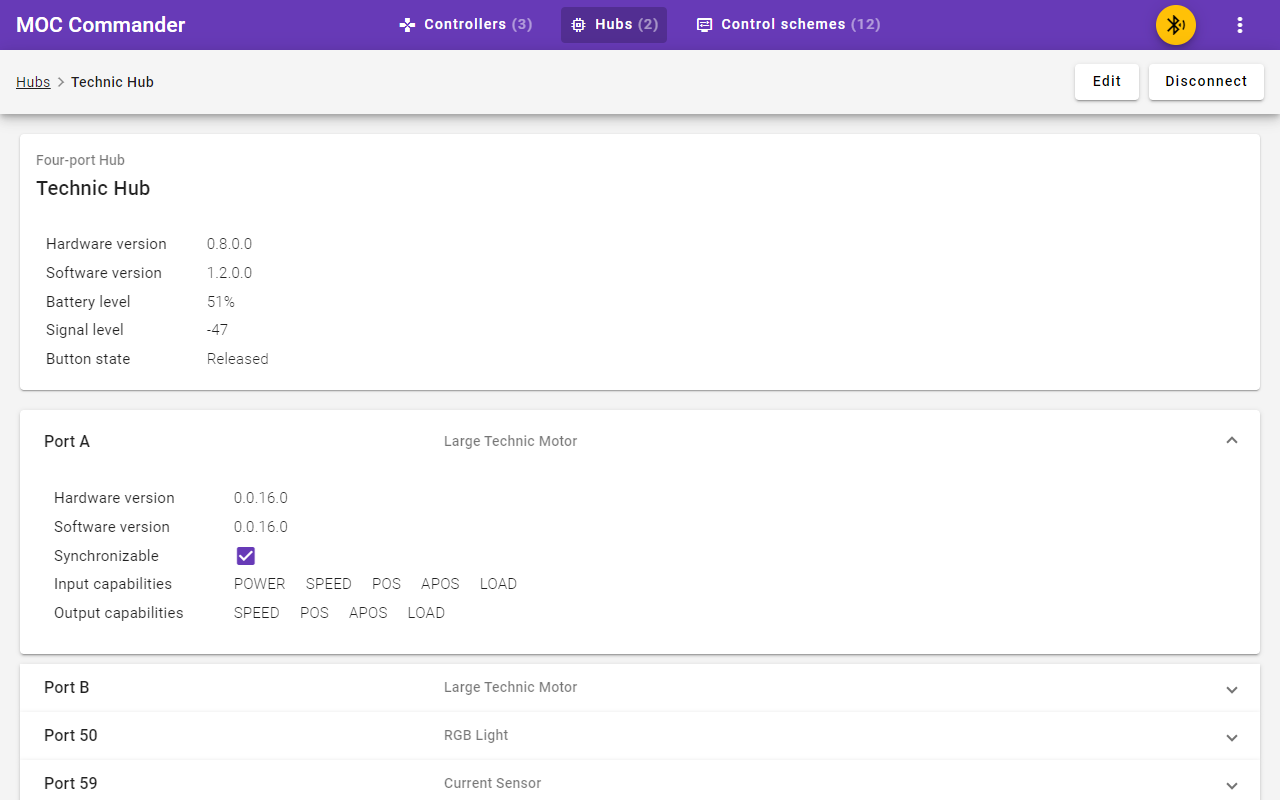The width and height of the screenshot is (1280, 800).
Task: Click Technic Hub in the breadcrumb
Action: pos(112,82)
